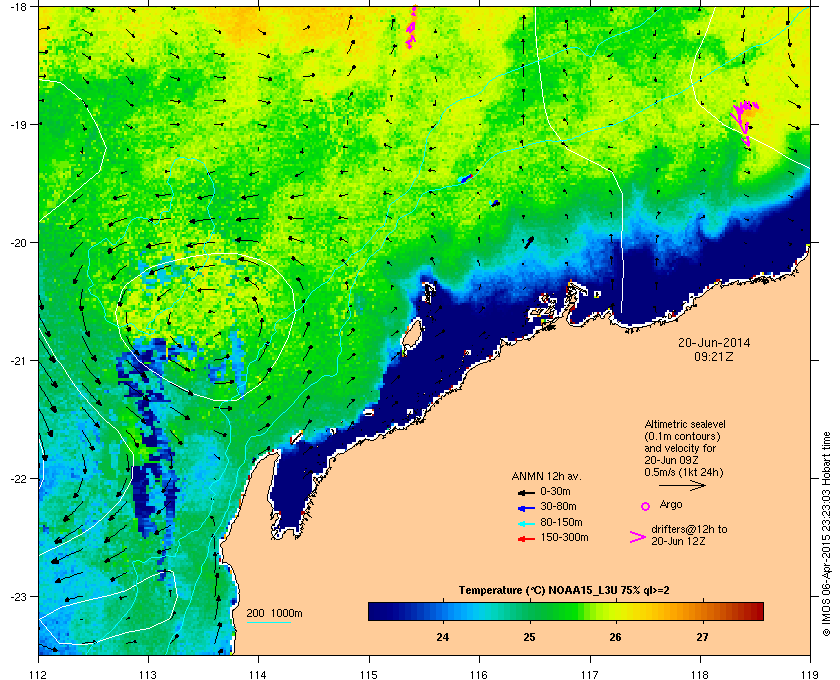Click the cyan 200 1000m depth line sample

click(268, 623)
